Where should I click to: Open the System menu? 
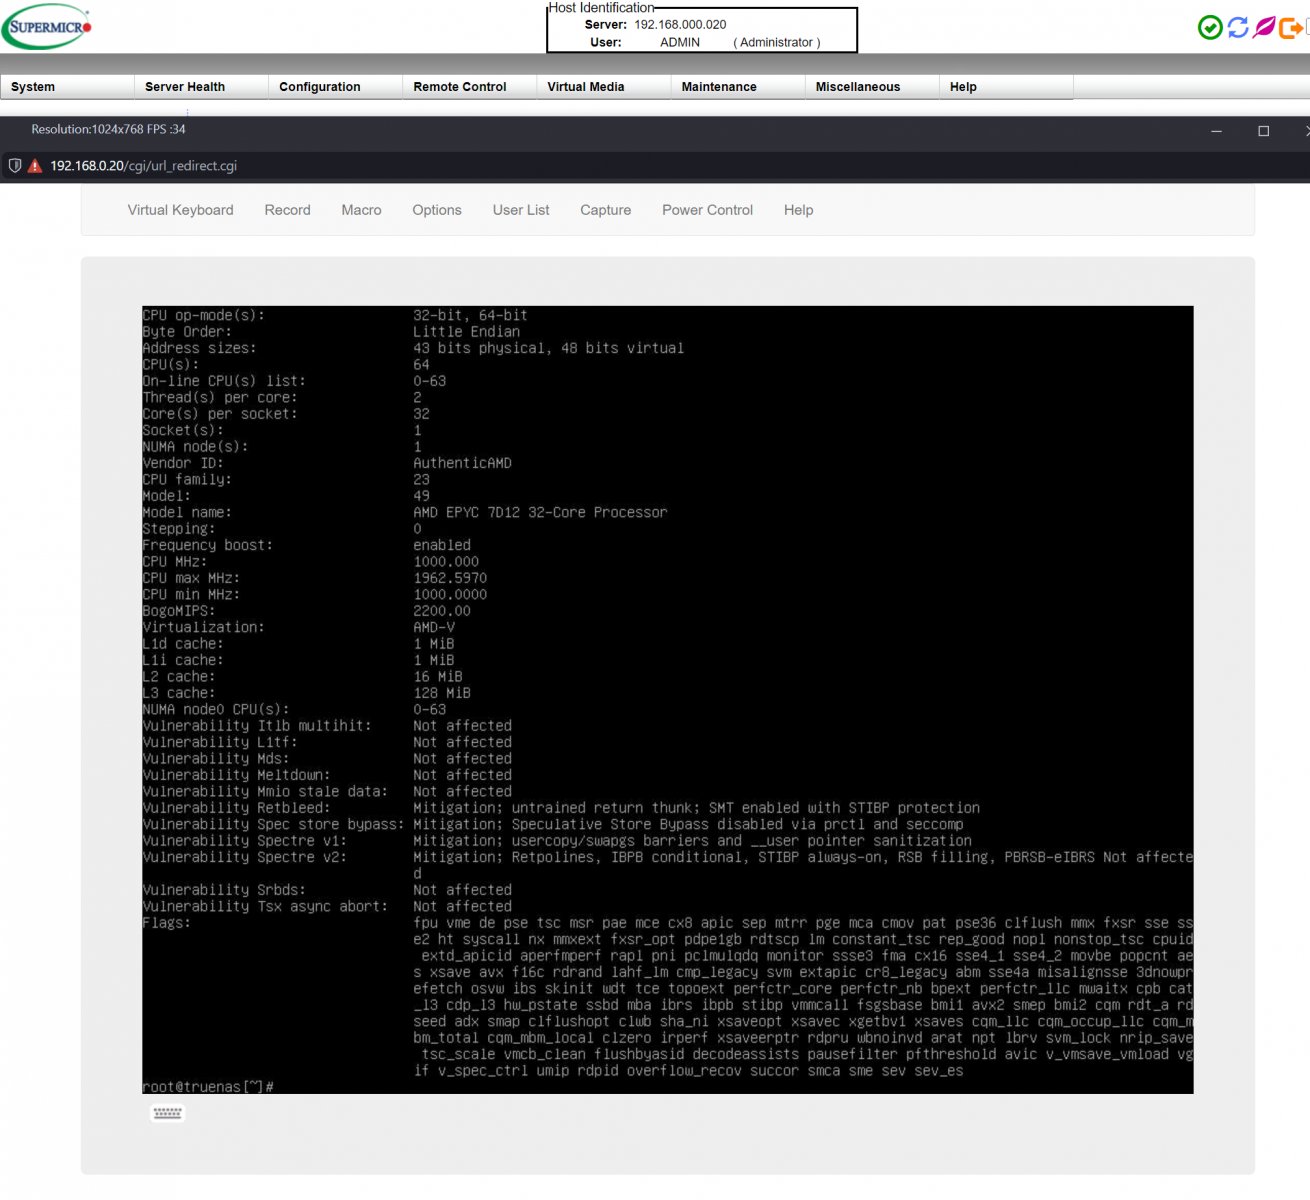tap(67, 87)
